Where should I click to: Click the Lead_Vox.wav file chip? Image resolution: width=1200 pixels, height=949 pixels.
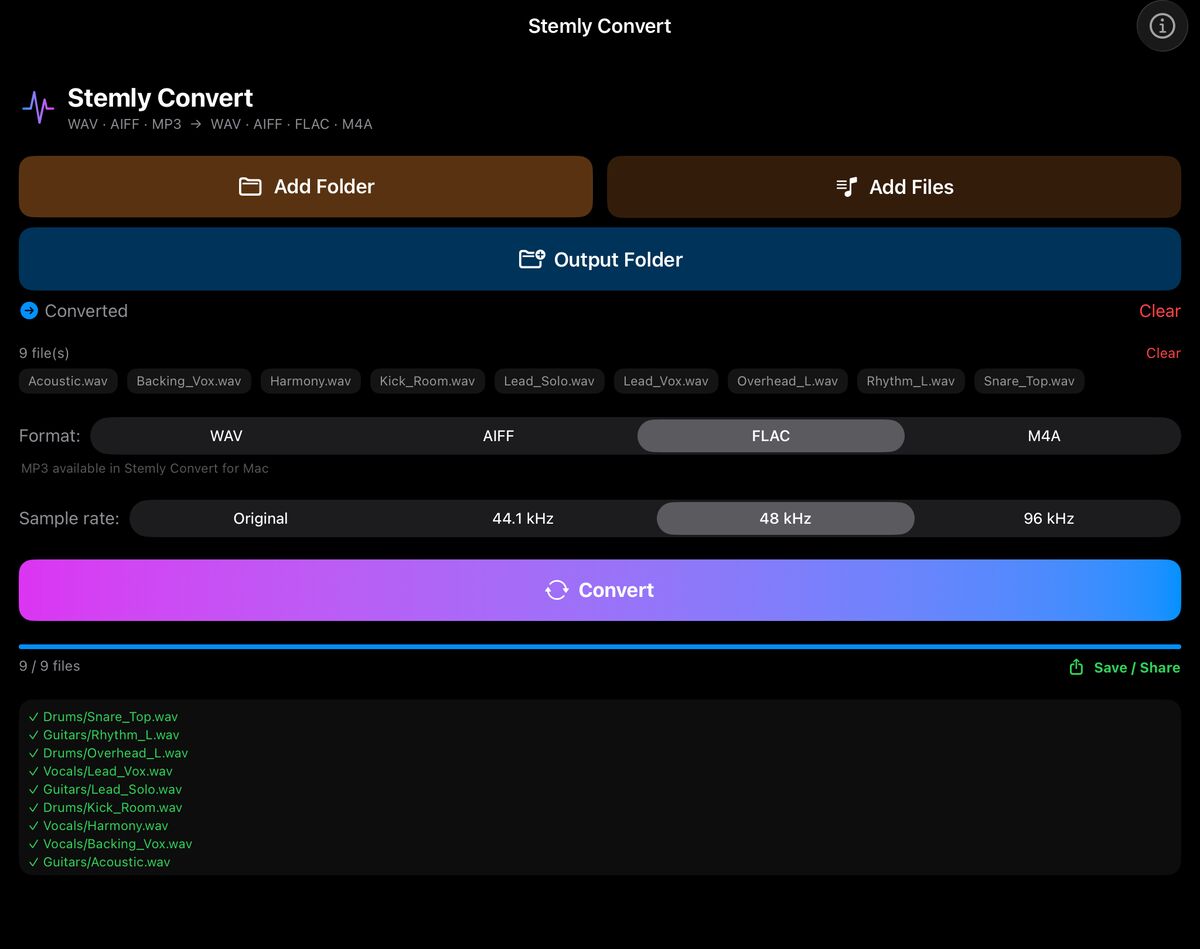(x=666, y=381)
